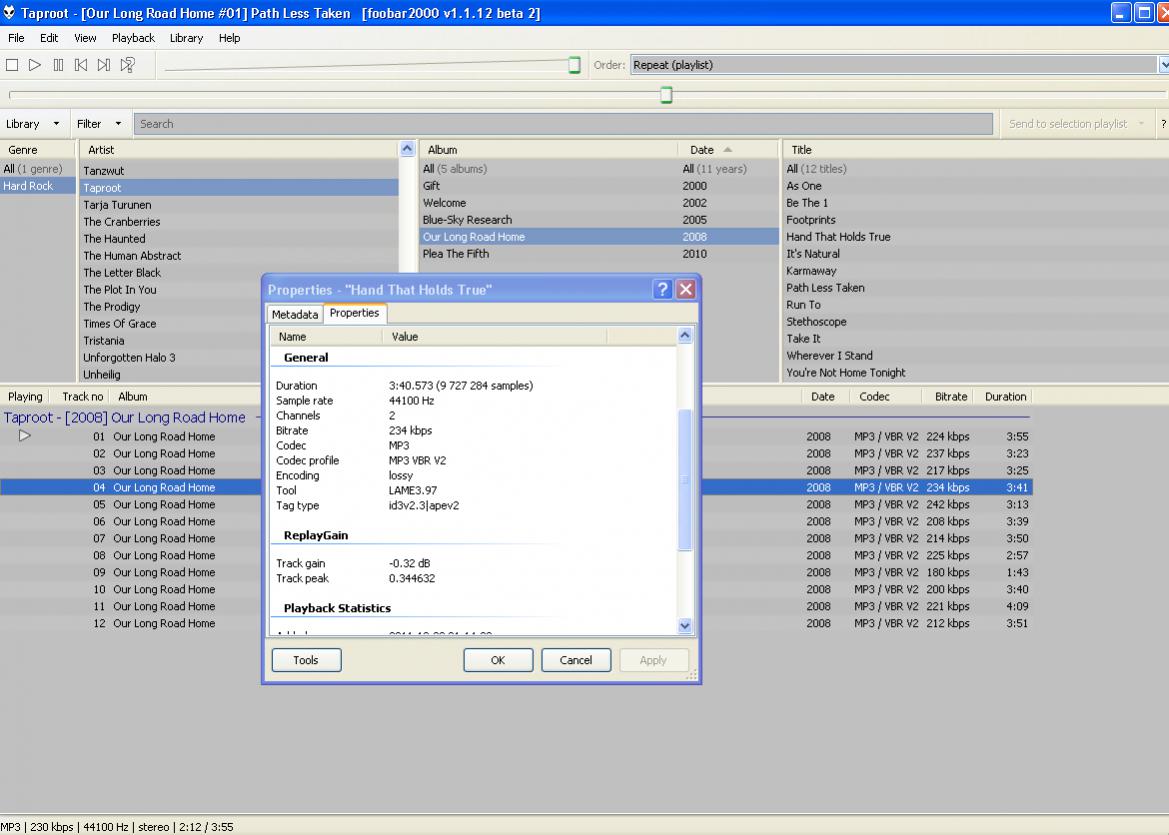Select album Our Long Road Home
Viewport: 1169px width, 835px height.
pyautogui.click(x=599, y=237)
